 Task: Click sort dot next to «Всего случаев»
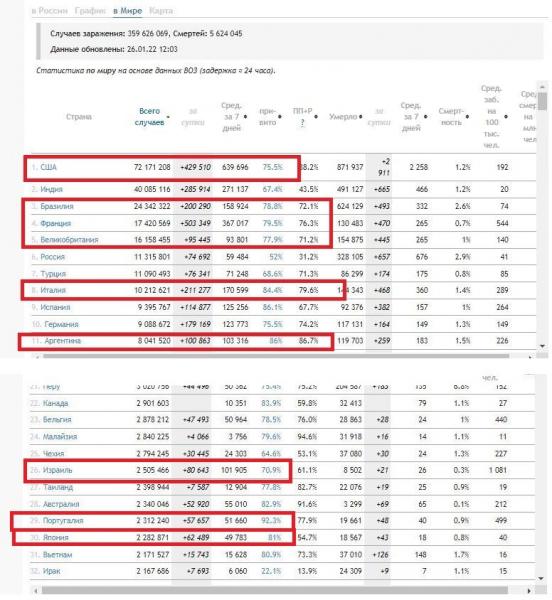click(168, 117)
